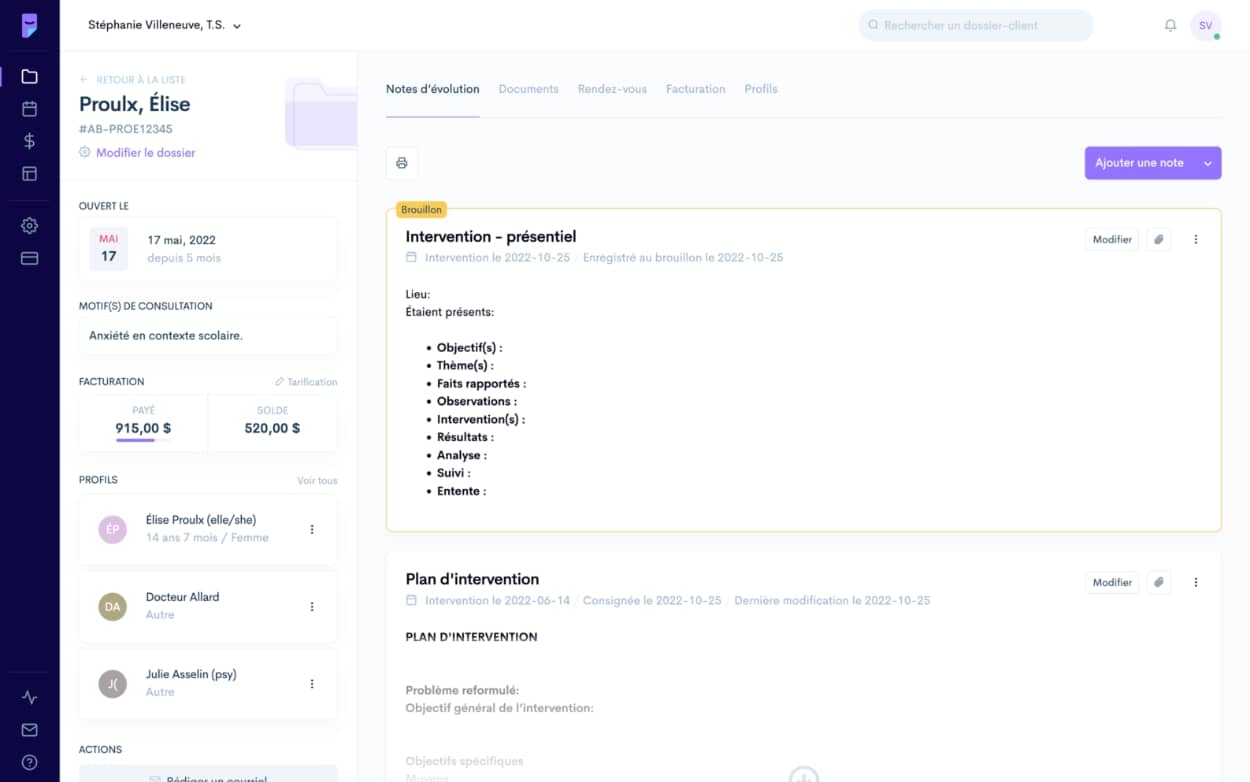This screenshot has width=1250, height=782.
Task: Click the file number #AB-PROE12345
Action: pyautogui.click(x=126, y=129)
